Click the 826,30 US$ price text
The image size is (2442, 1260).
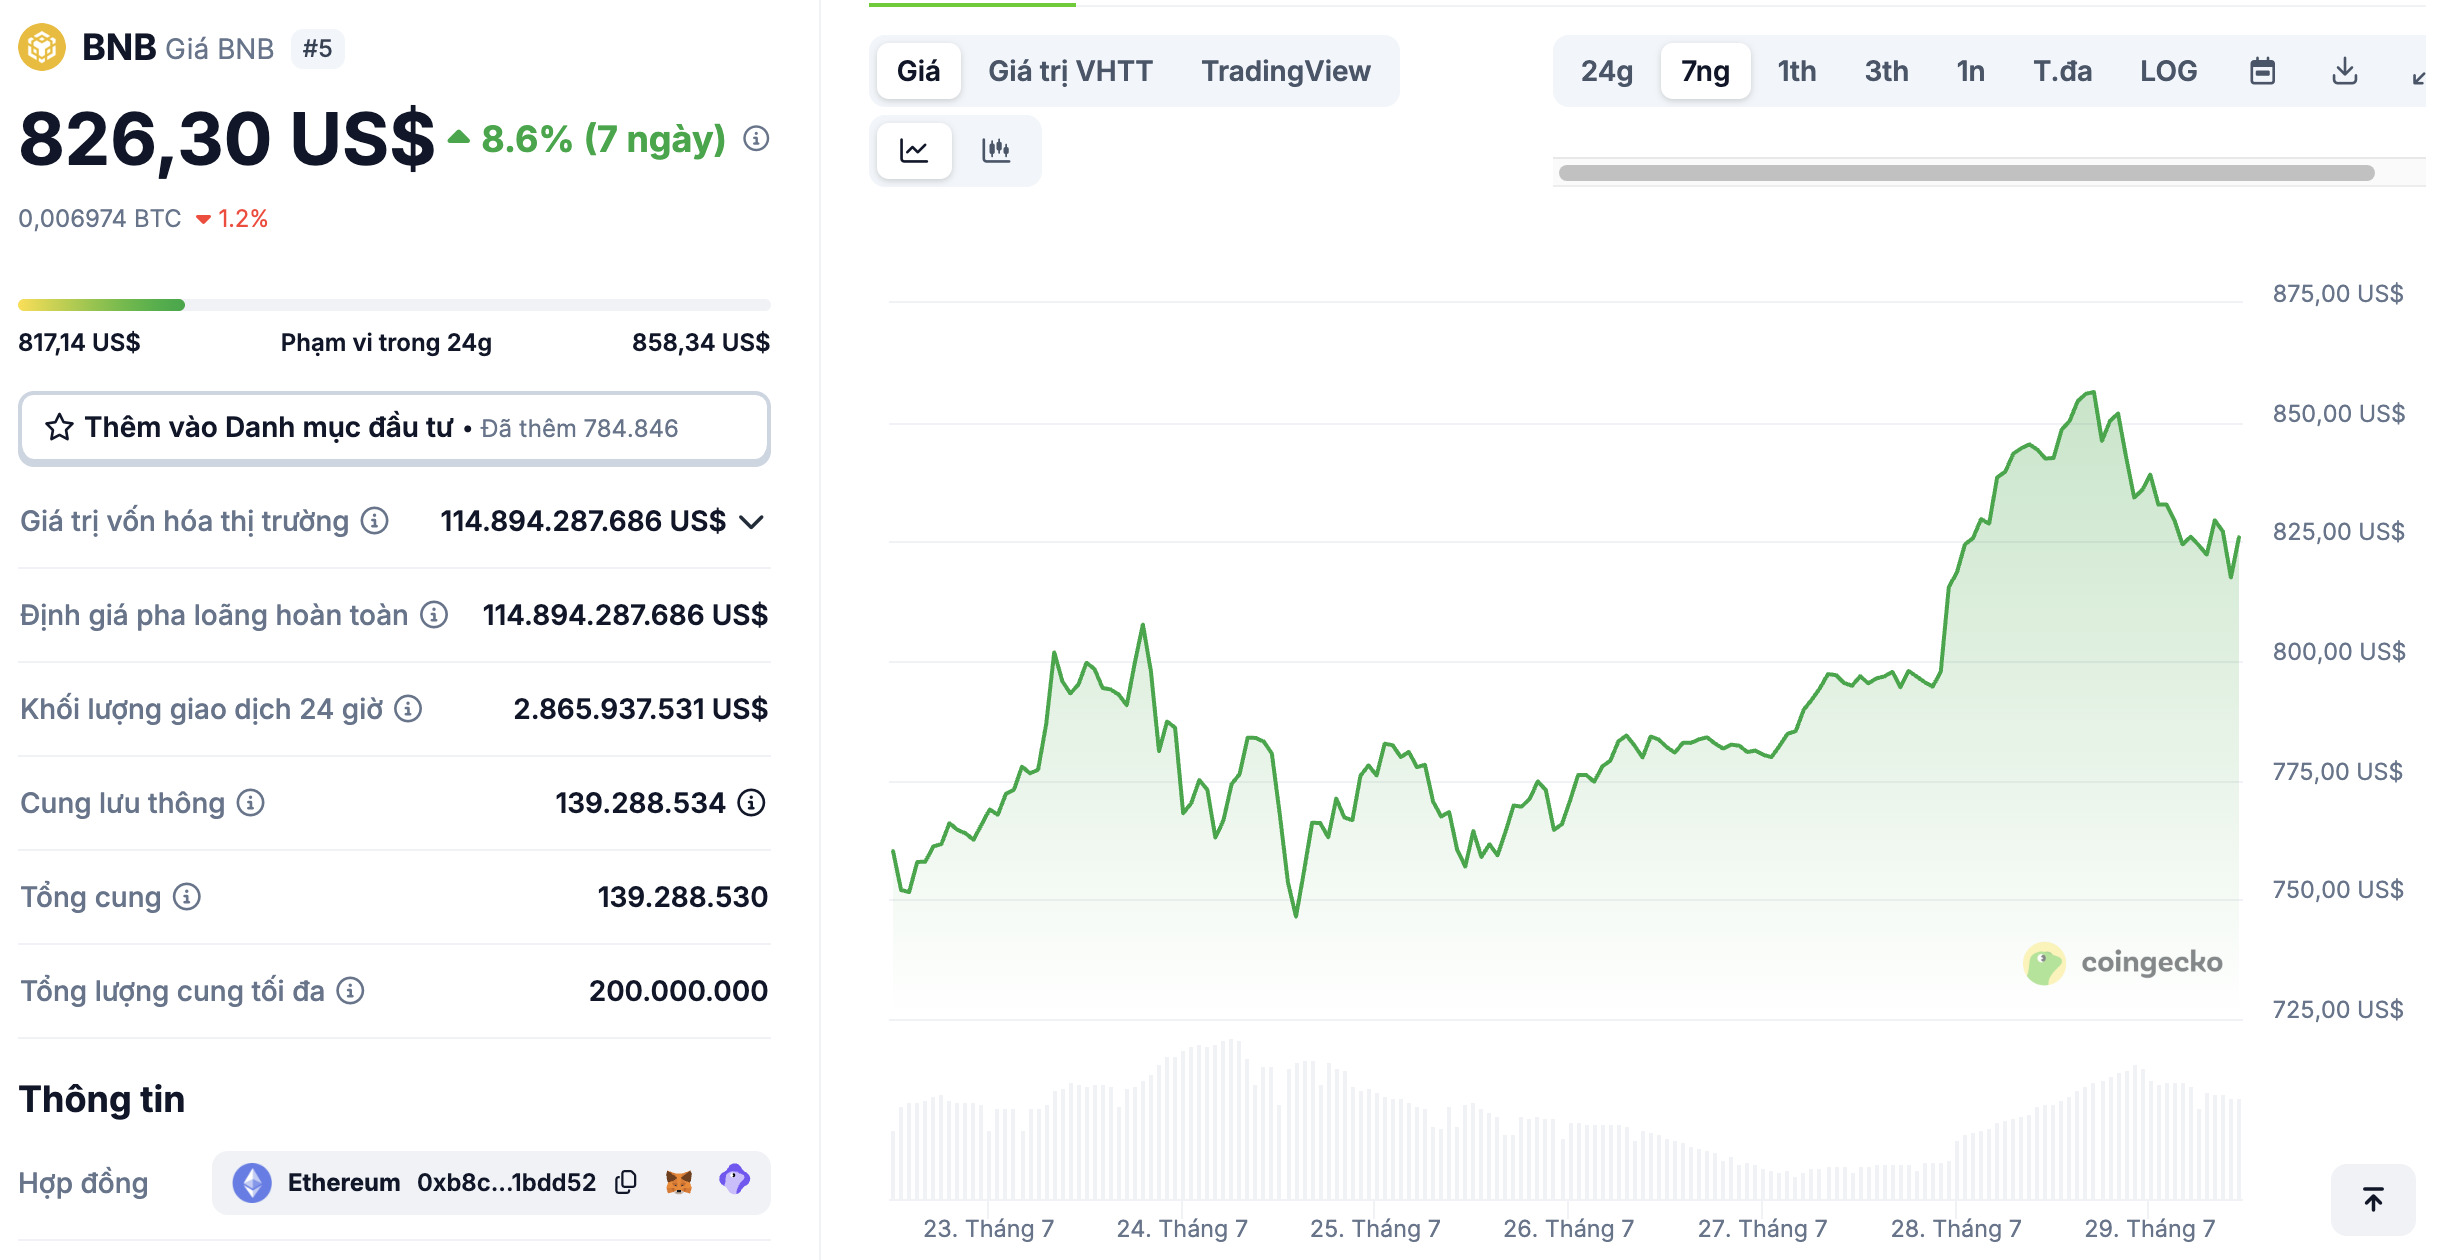pyautogui.click(x=227, y=139)
